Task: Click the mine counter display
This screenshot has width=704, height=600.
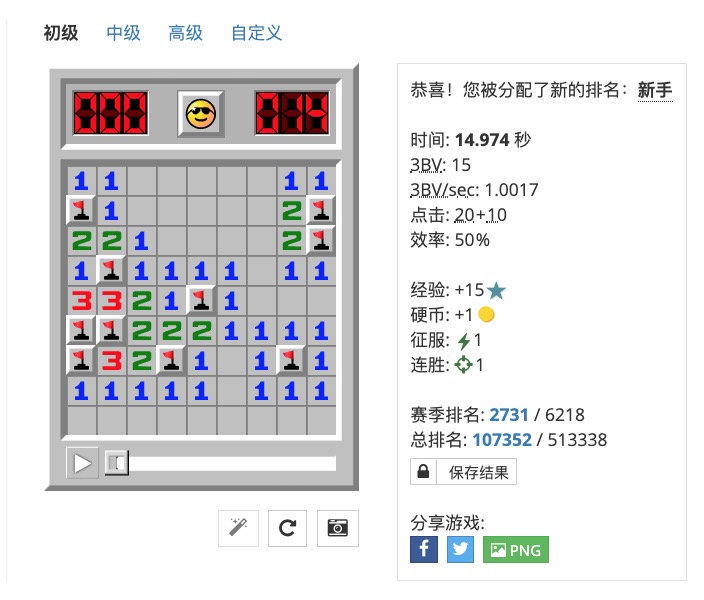Action: [x=110, y=113]
